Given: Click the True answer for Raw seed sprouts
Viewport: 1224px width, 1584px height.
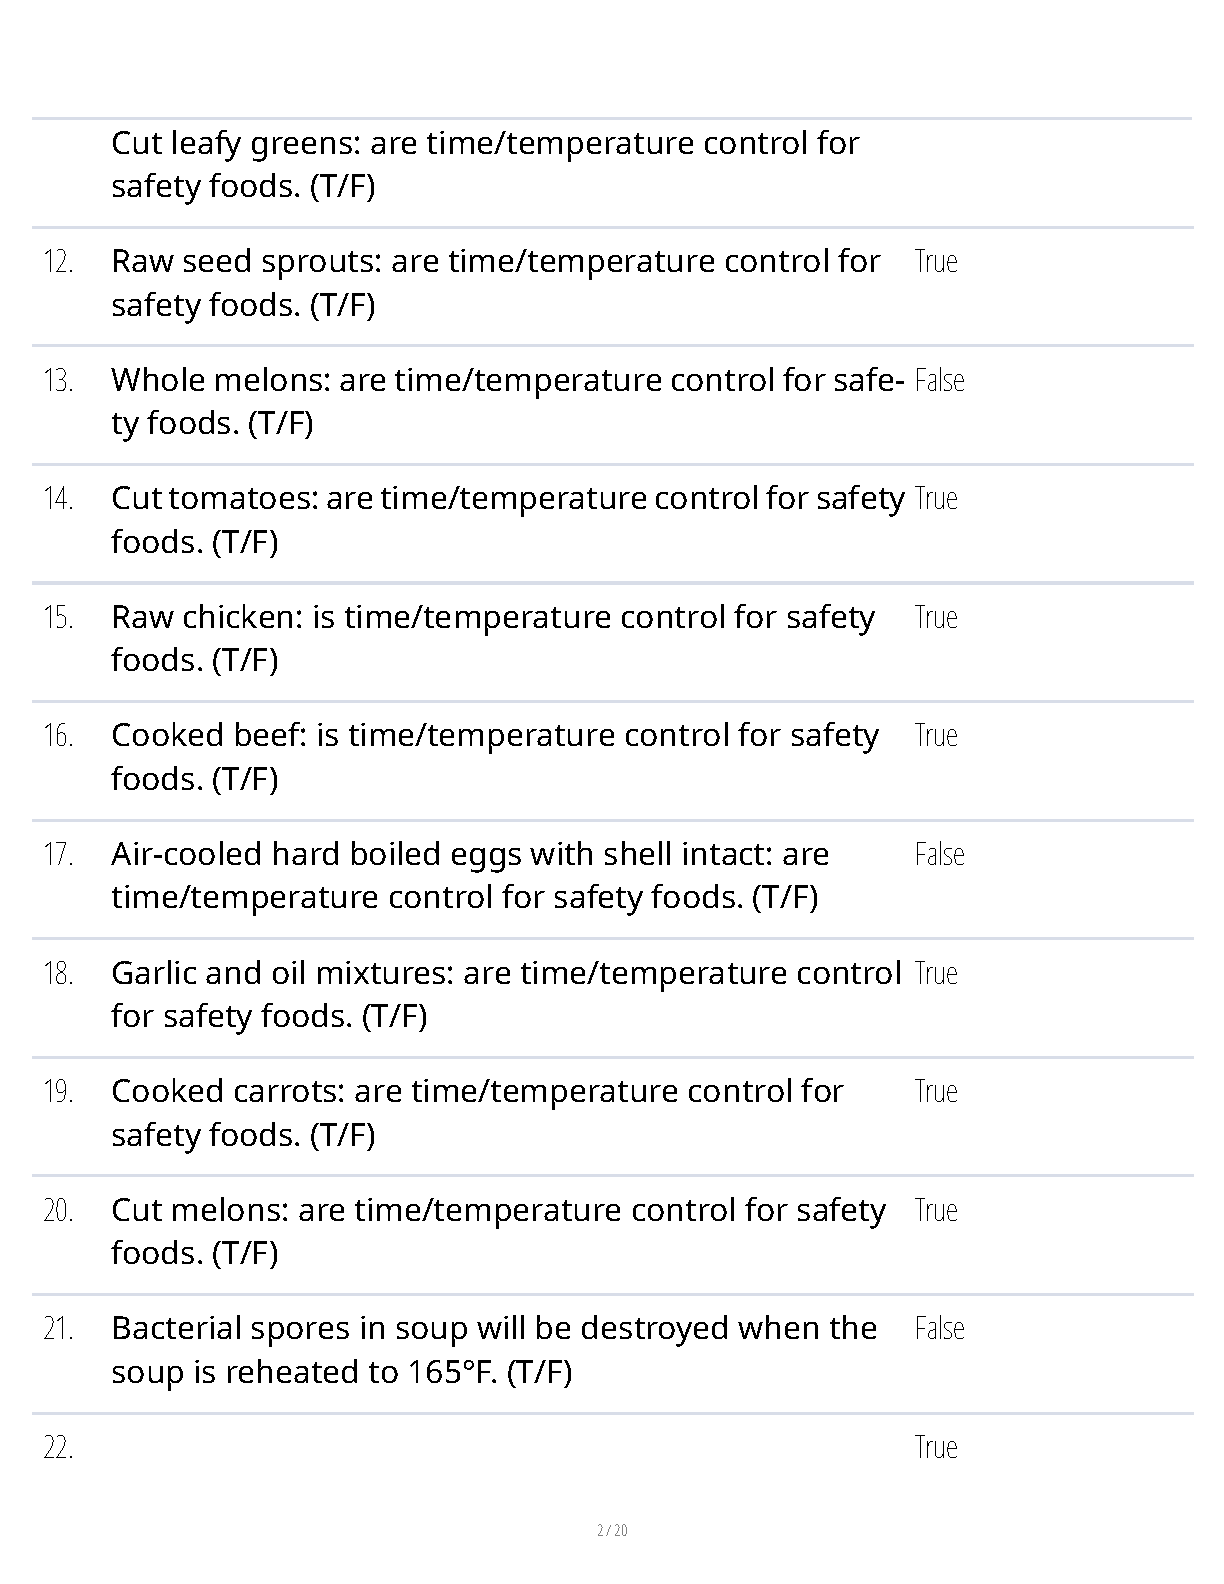Looking at the screenshot, I should 936,261.
